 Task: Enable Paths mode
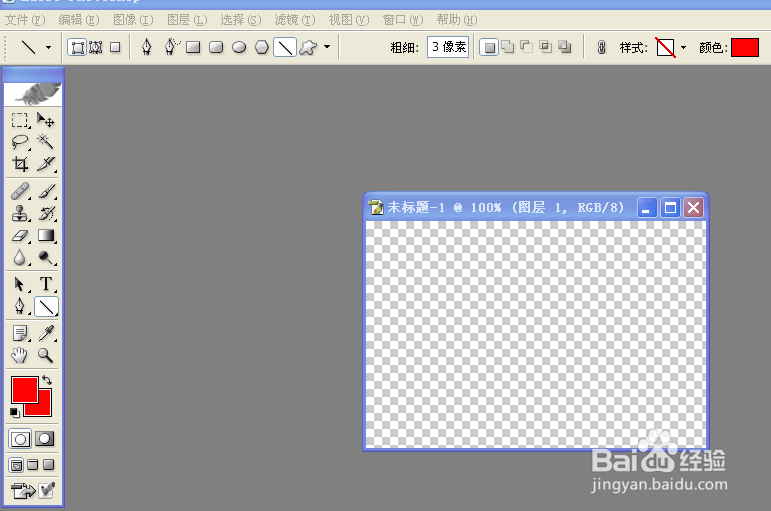coord(96,47)
